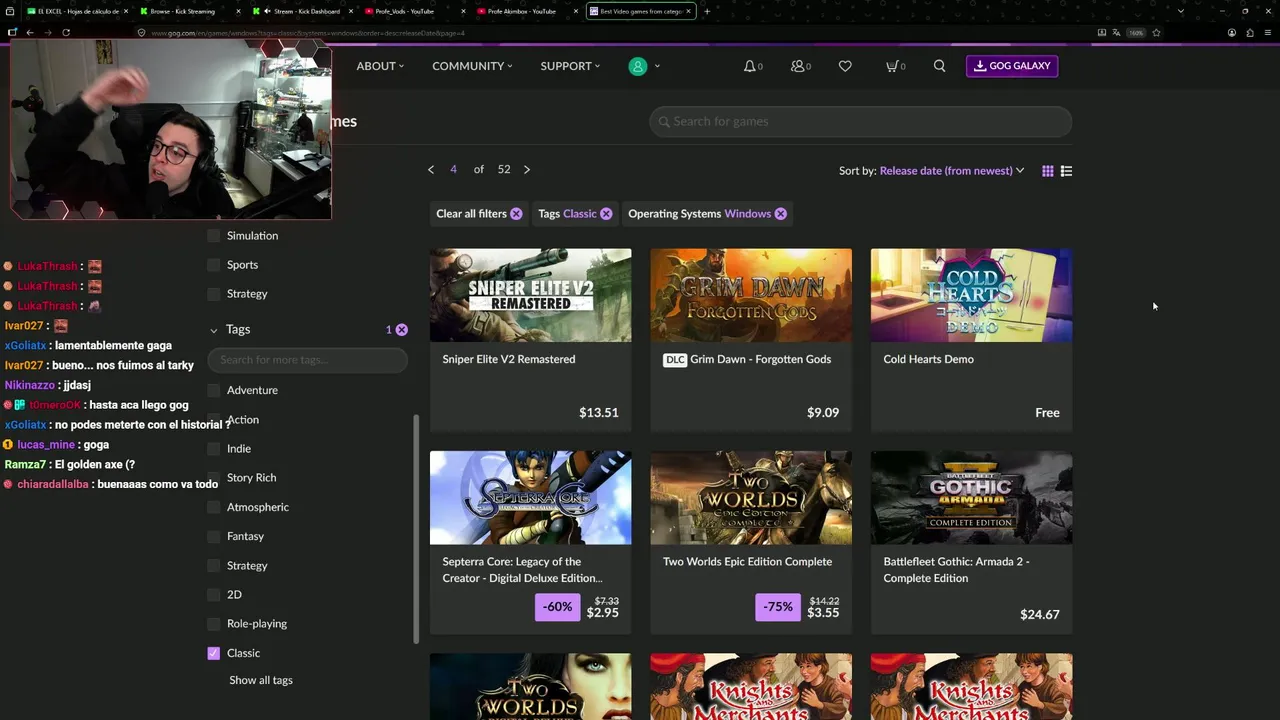Open the friends icon in GOG header

tap(797, 66)
